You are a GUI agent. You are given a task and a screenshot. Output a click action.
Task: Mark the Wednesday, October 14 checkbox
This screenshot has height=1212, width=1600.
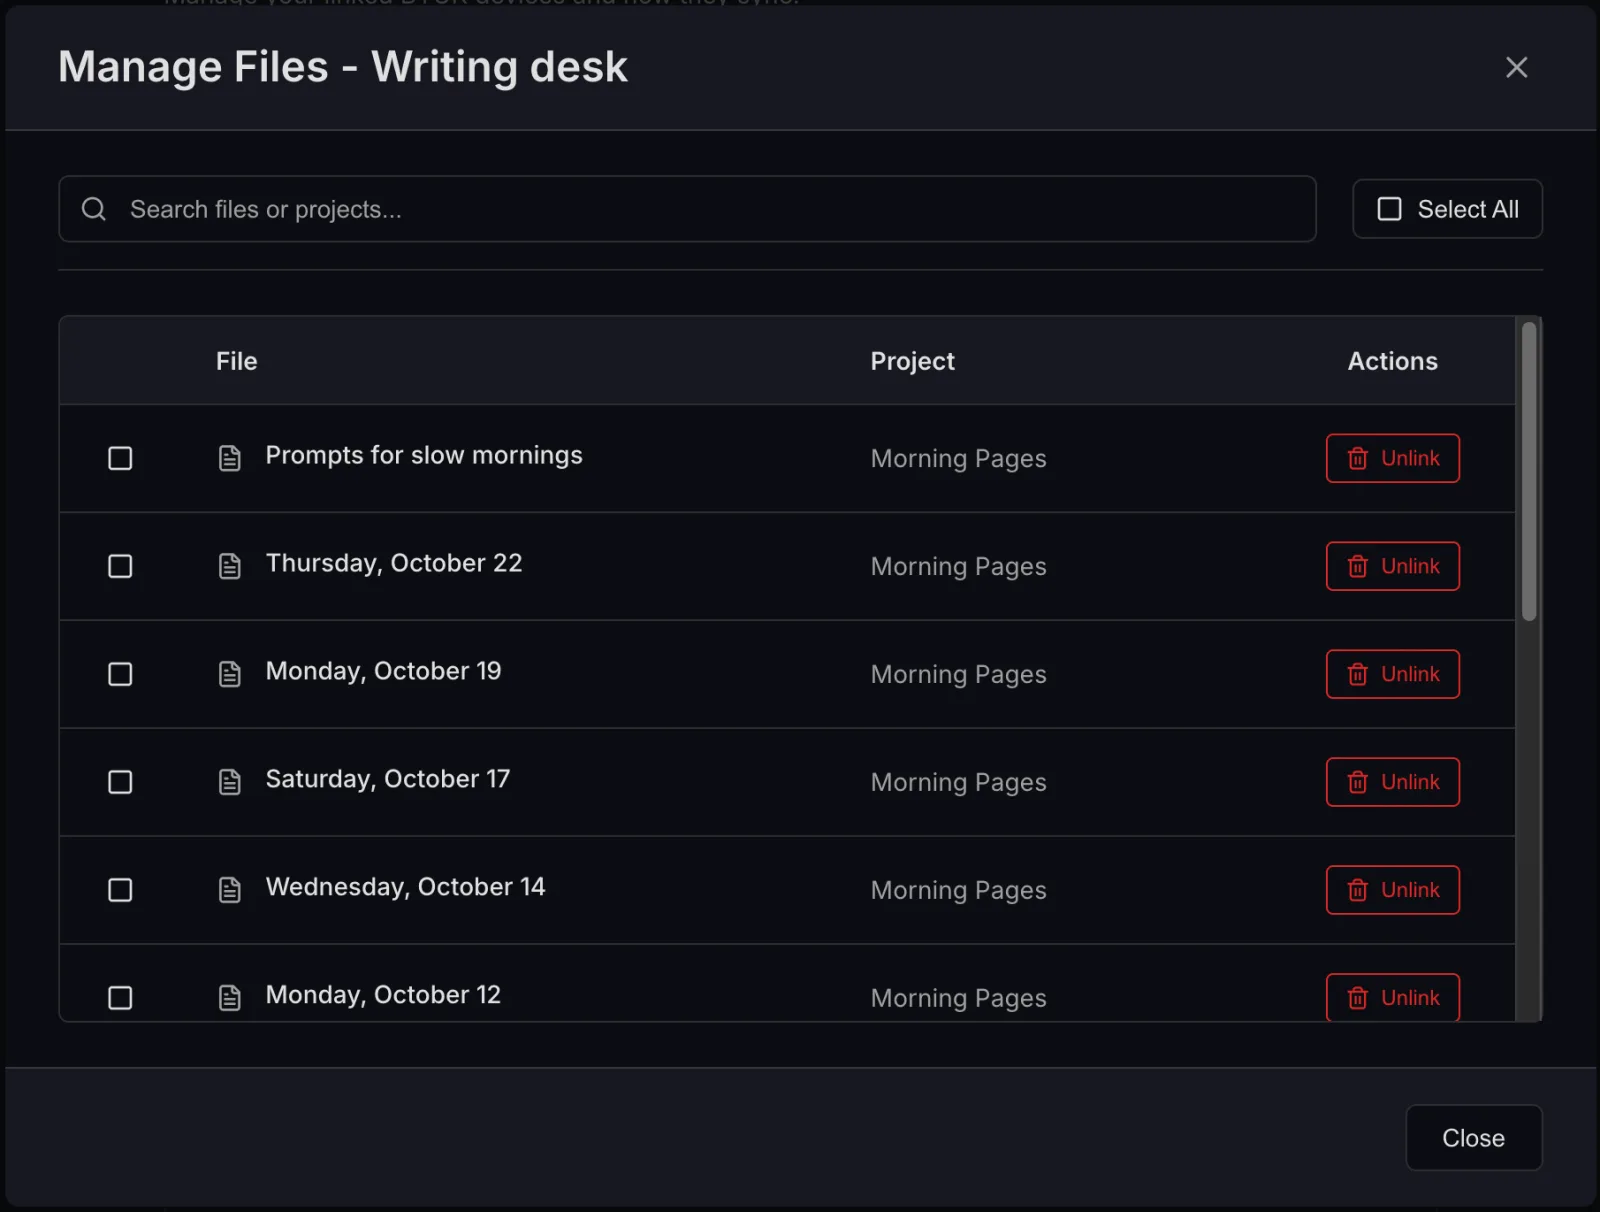120,890
